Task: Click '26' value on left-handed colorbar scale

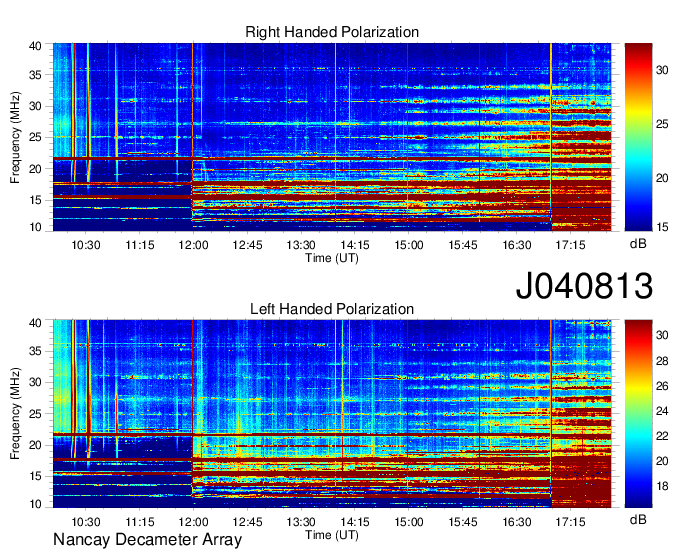Action: click(x=662, y=385)
